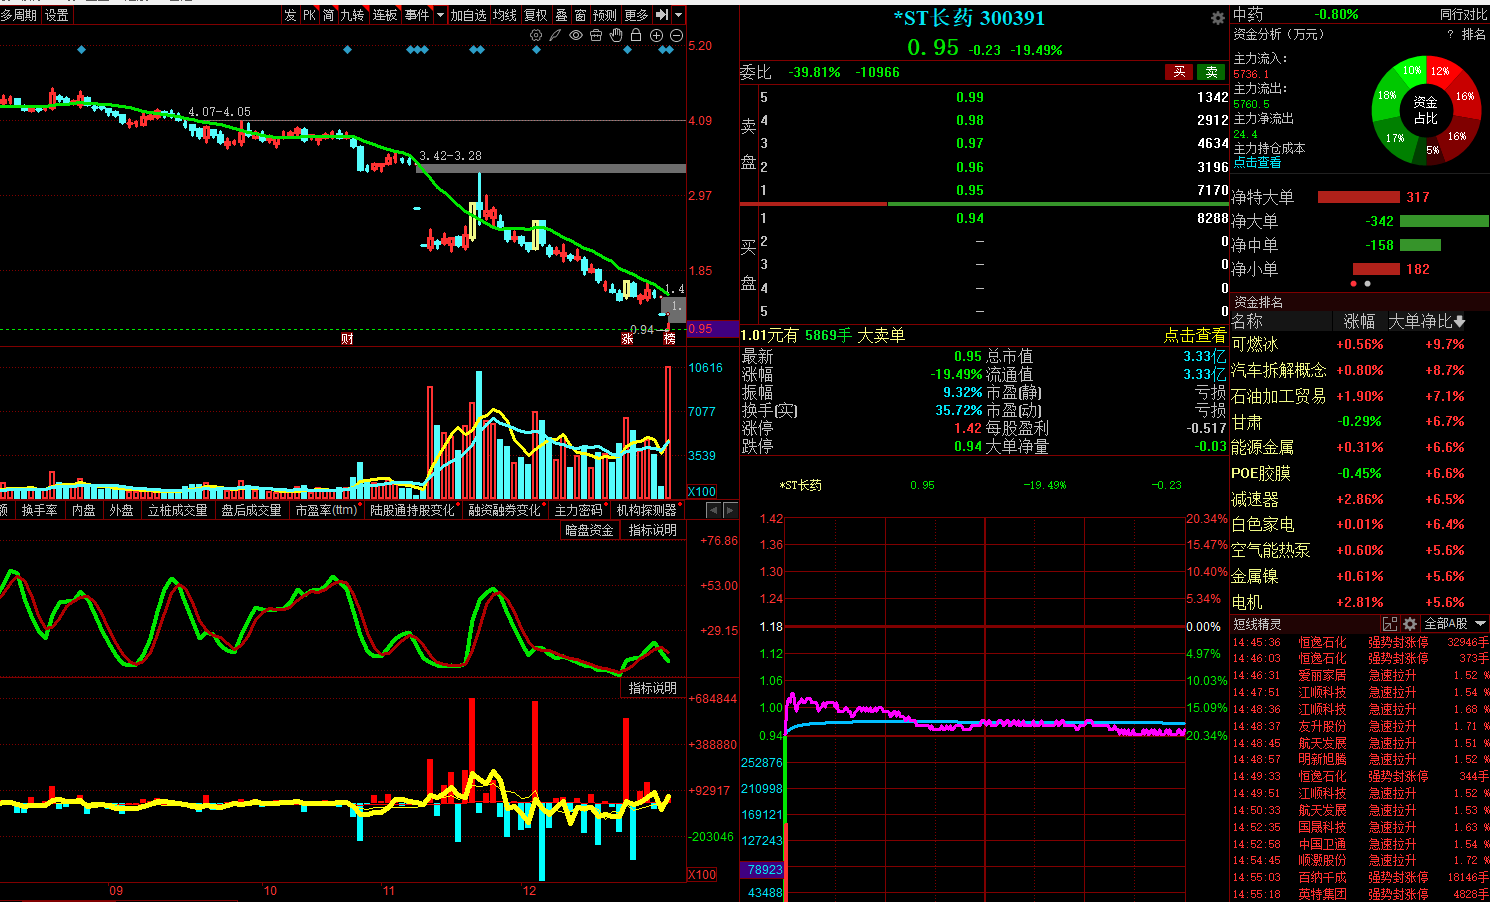Screen dimensions: 1490x902
Task: Click the question mark help icon
Action: pos(1450,34)
